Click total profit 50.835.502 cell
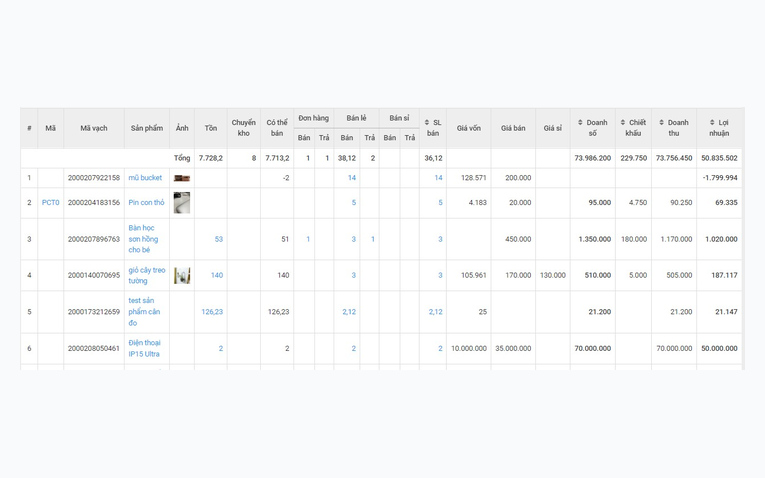 point(719,158)
